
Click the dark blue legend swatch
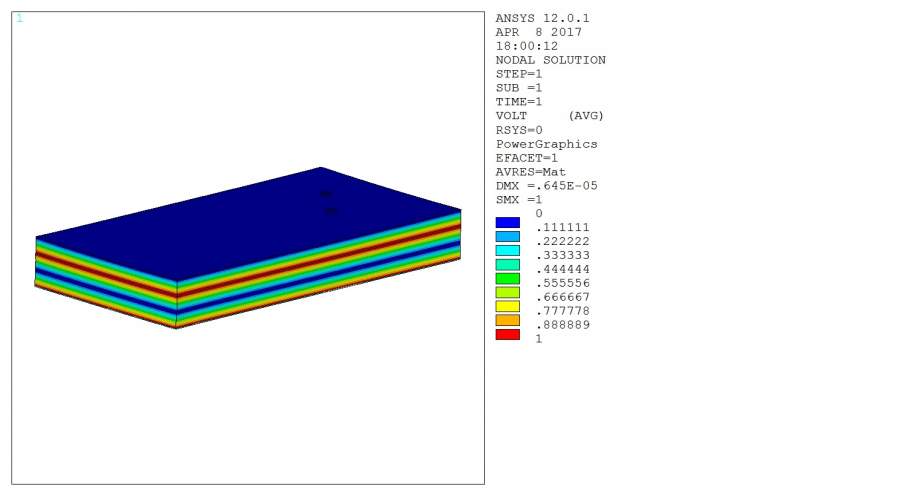[x=507, y=223]
